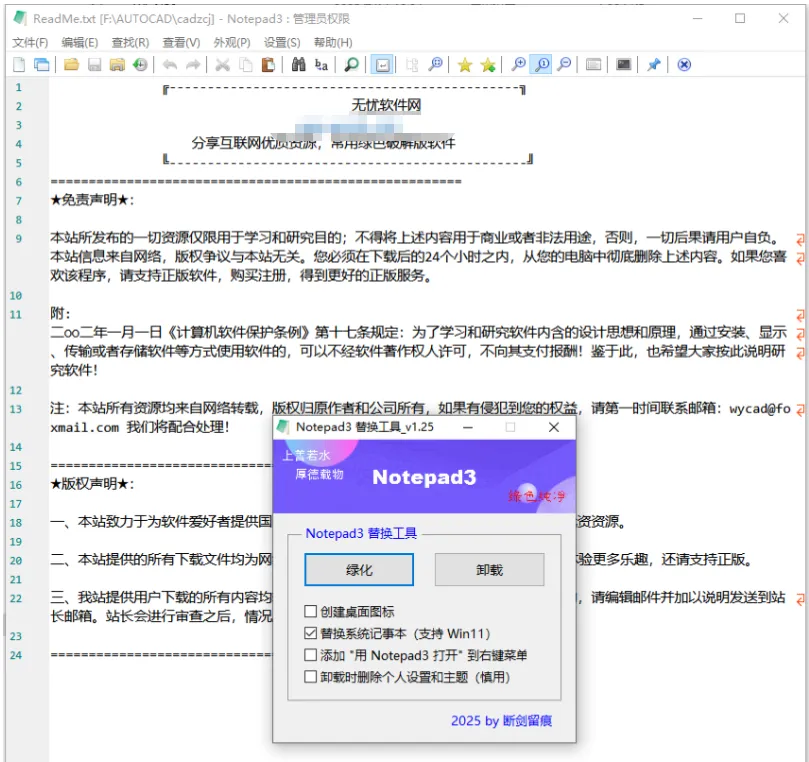Click the 2025 by 断剑留痕 link
The image size is (809, 762).
[501, 720]
